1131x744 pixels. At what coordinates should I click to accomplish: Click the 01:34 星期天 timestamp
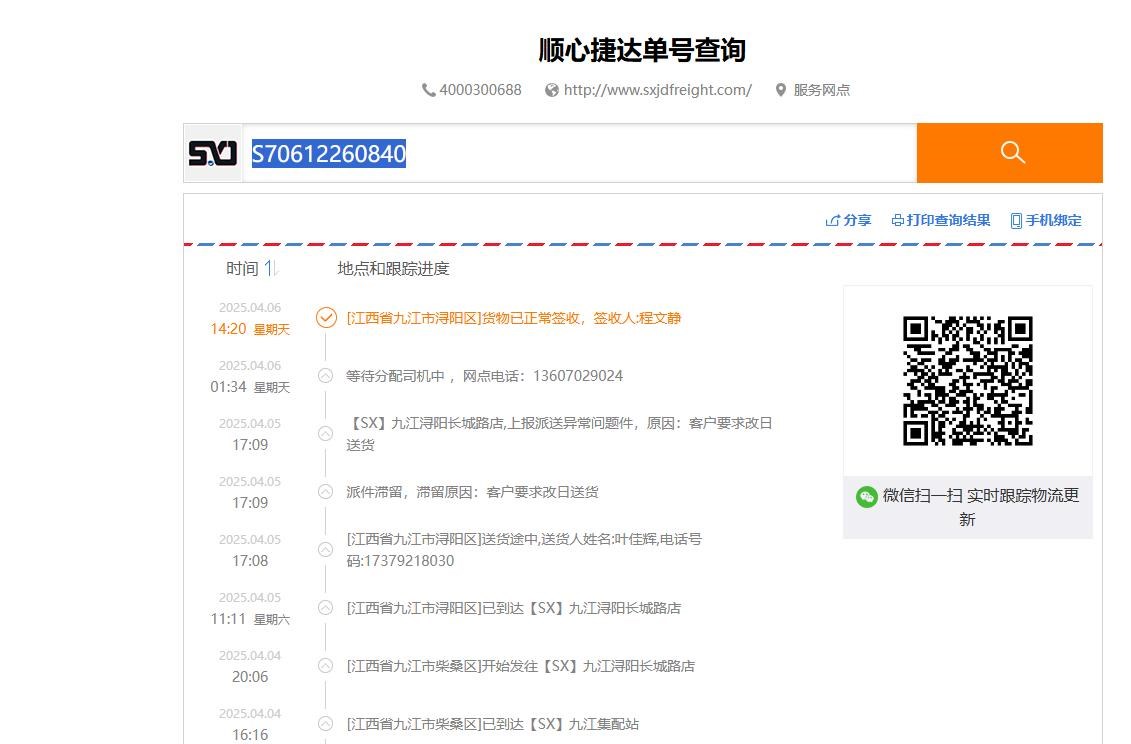tap(250, 387)
